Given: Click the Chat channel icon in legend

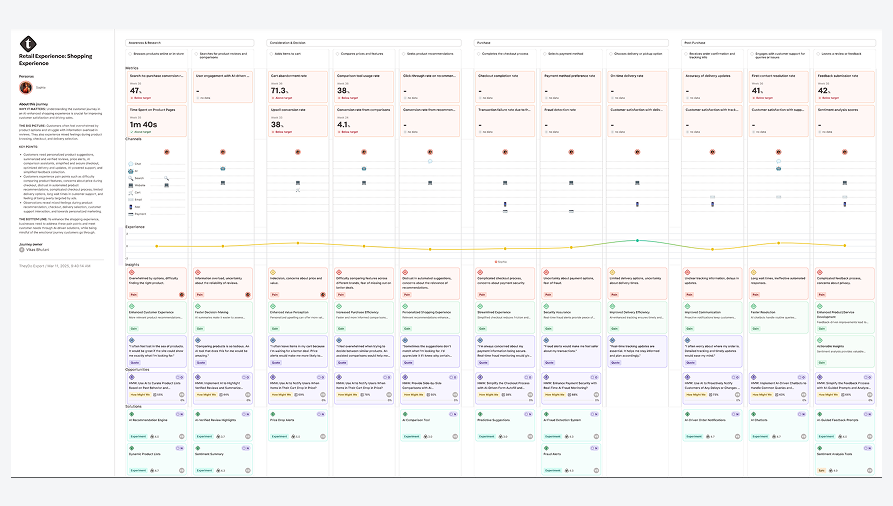Looking at the screenshot, I should point(130,164).
